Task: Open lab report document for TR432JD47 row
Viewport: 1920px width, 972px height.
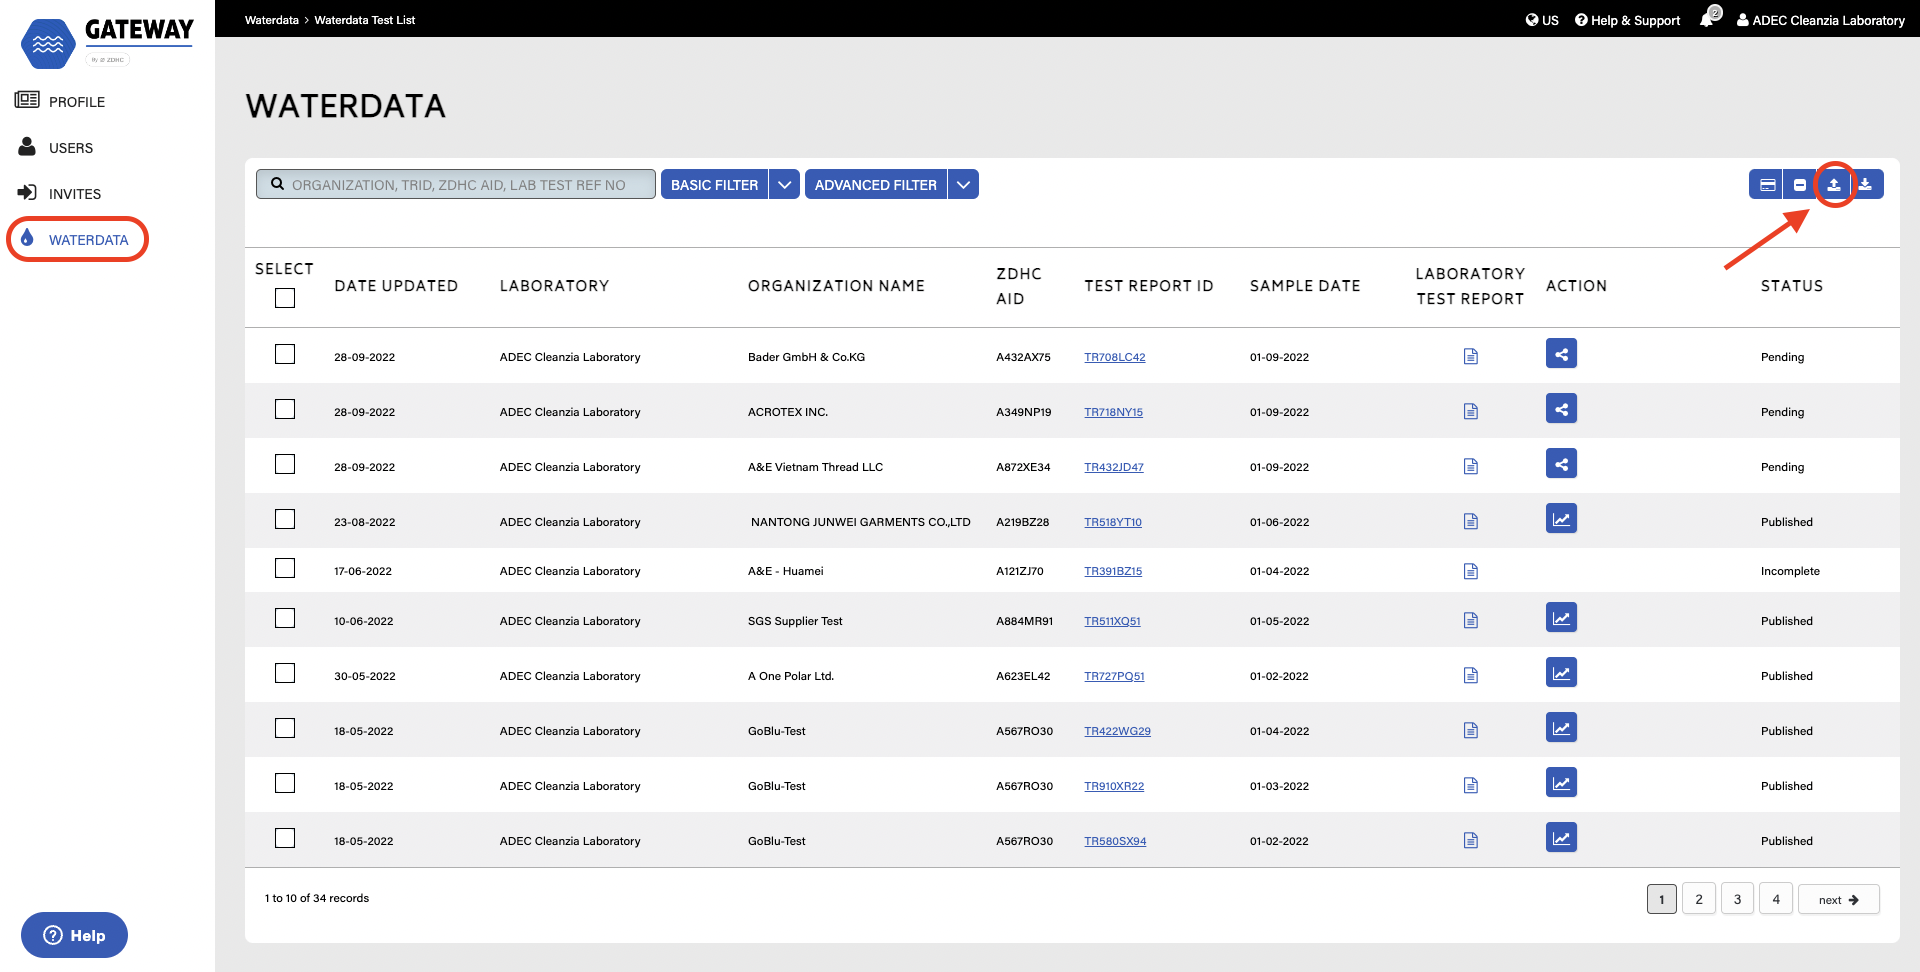Action: coord(1471,467)
